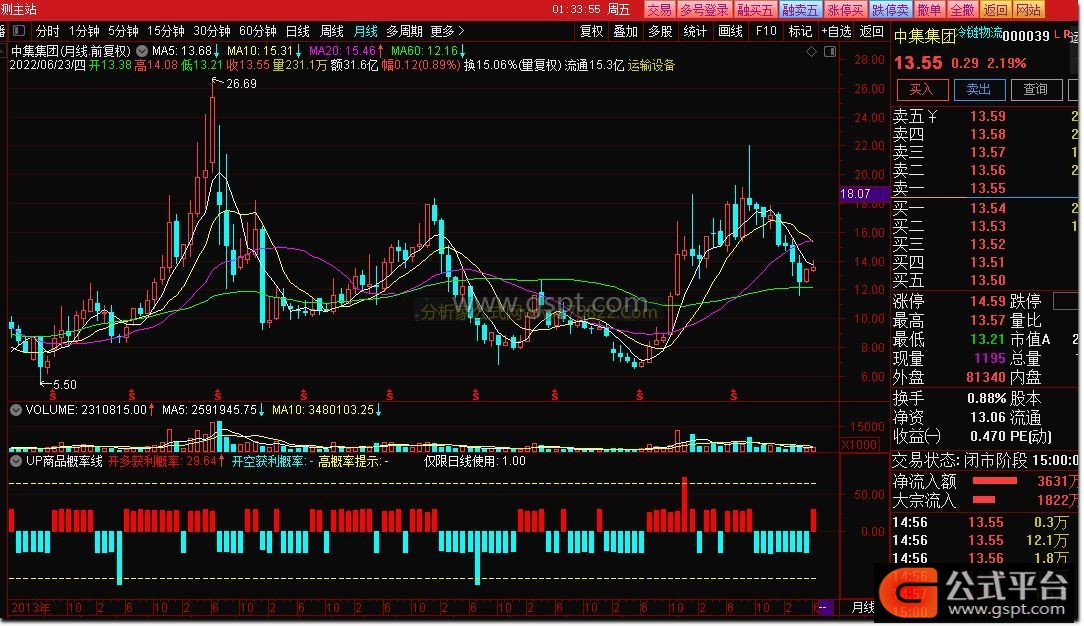Select the 1分钟 period tab
This screenshot has height=626, width=1084.
pyautogui.click(x=84, y=31)
